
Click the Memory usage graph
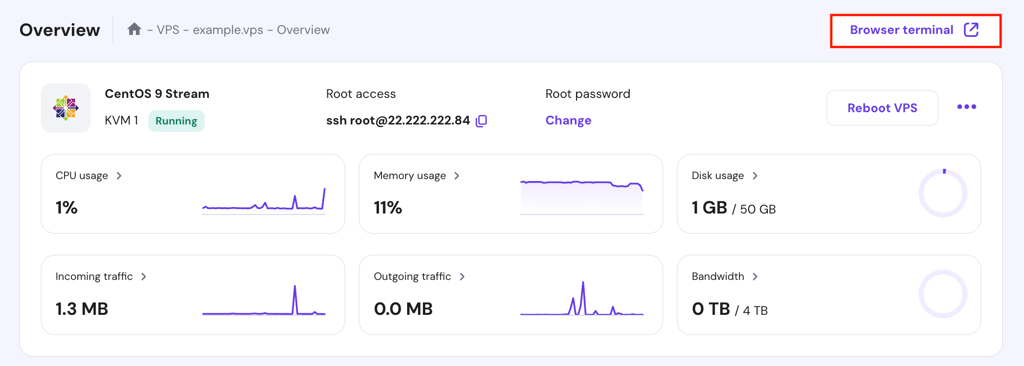point(582,196)
